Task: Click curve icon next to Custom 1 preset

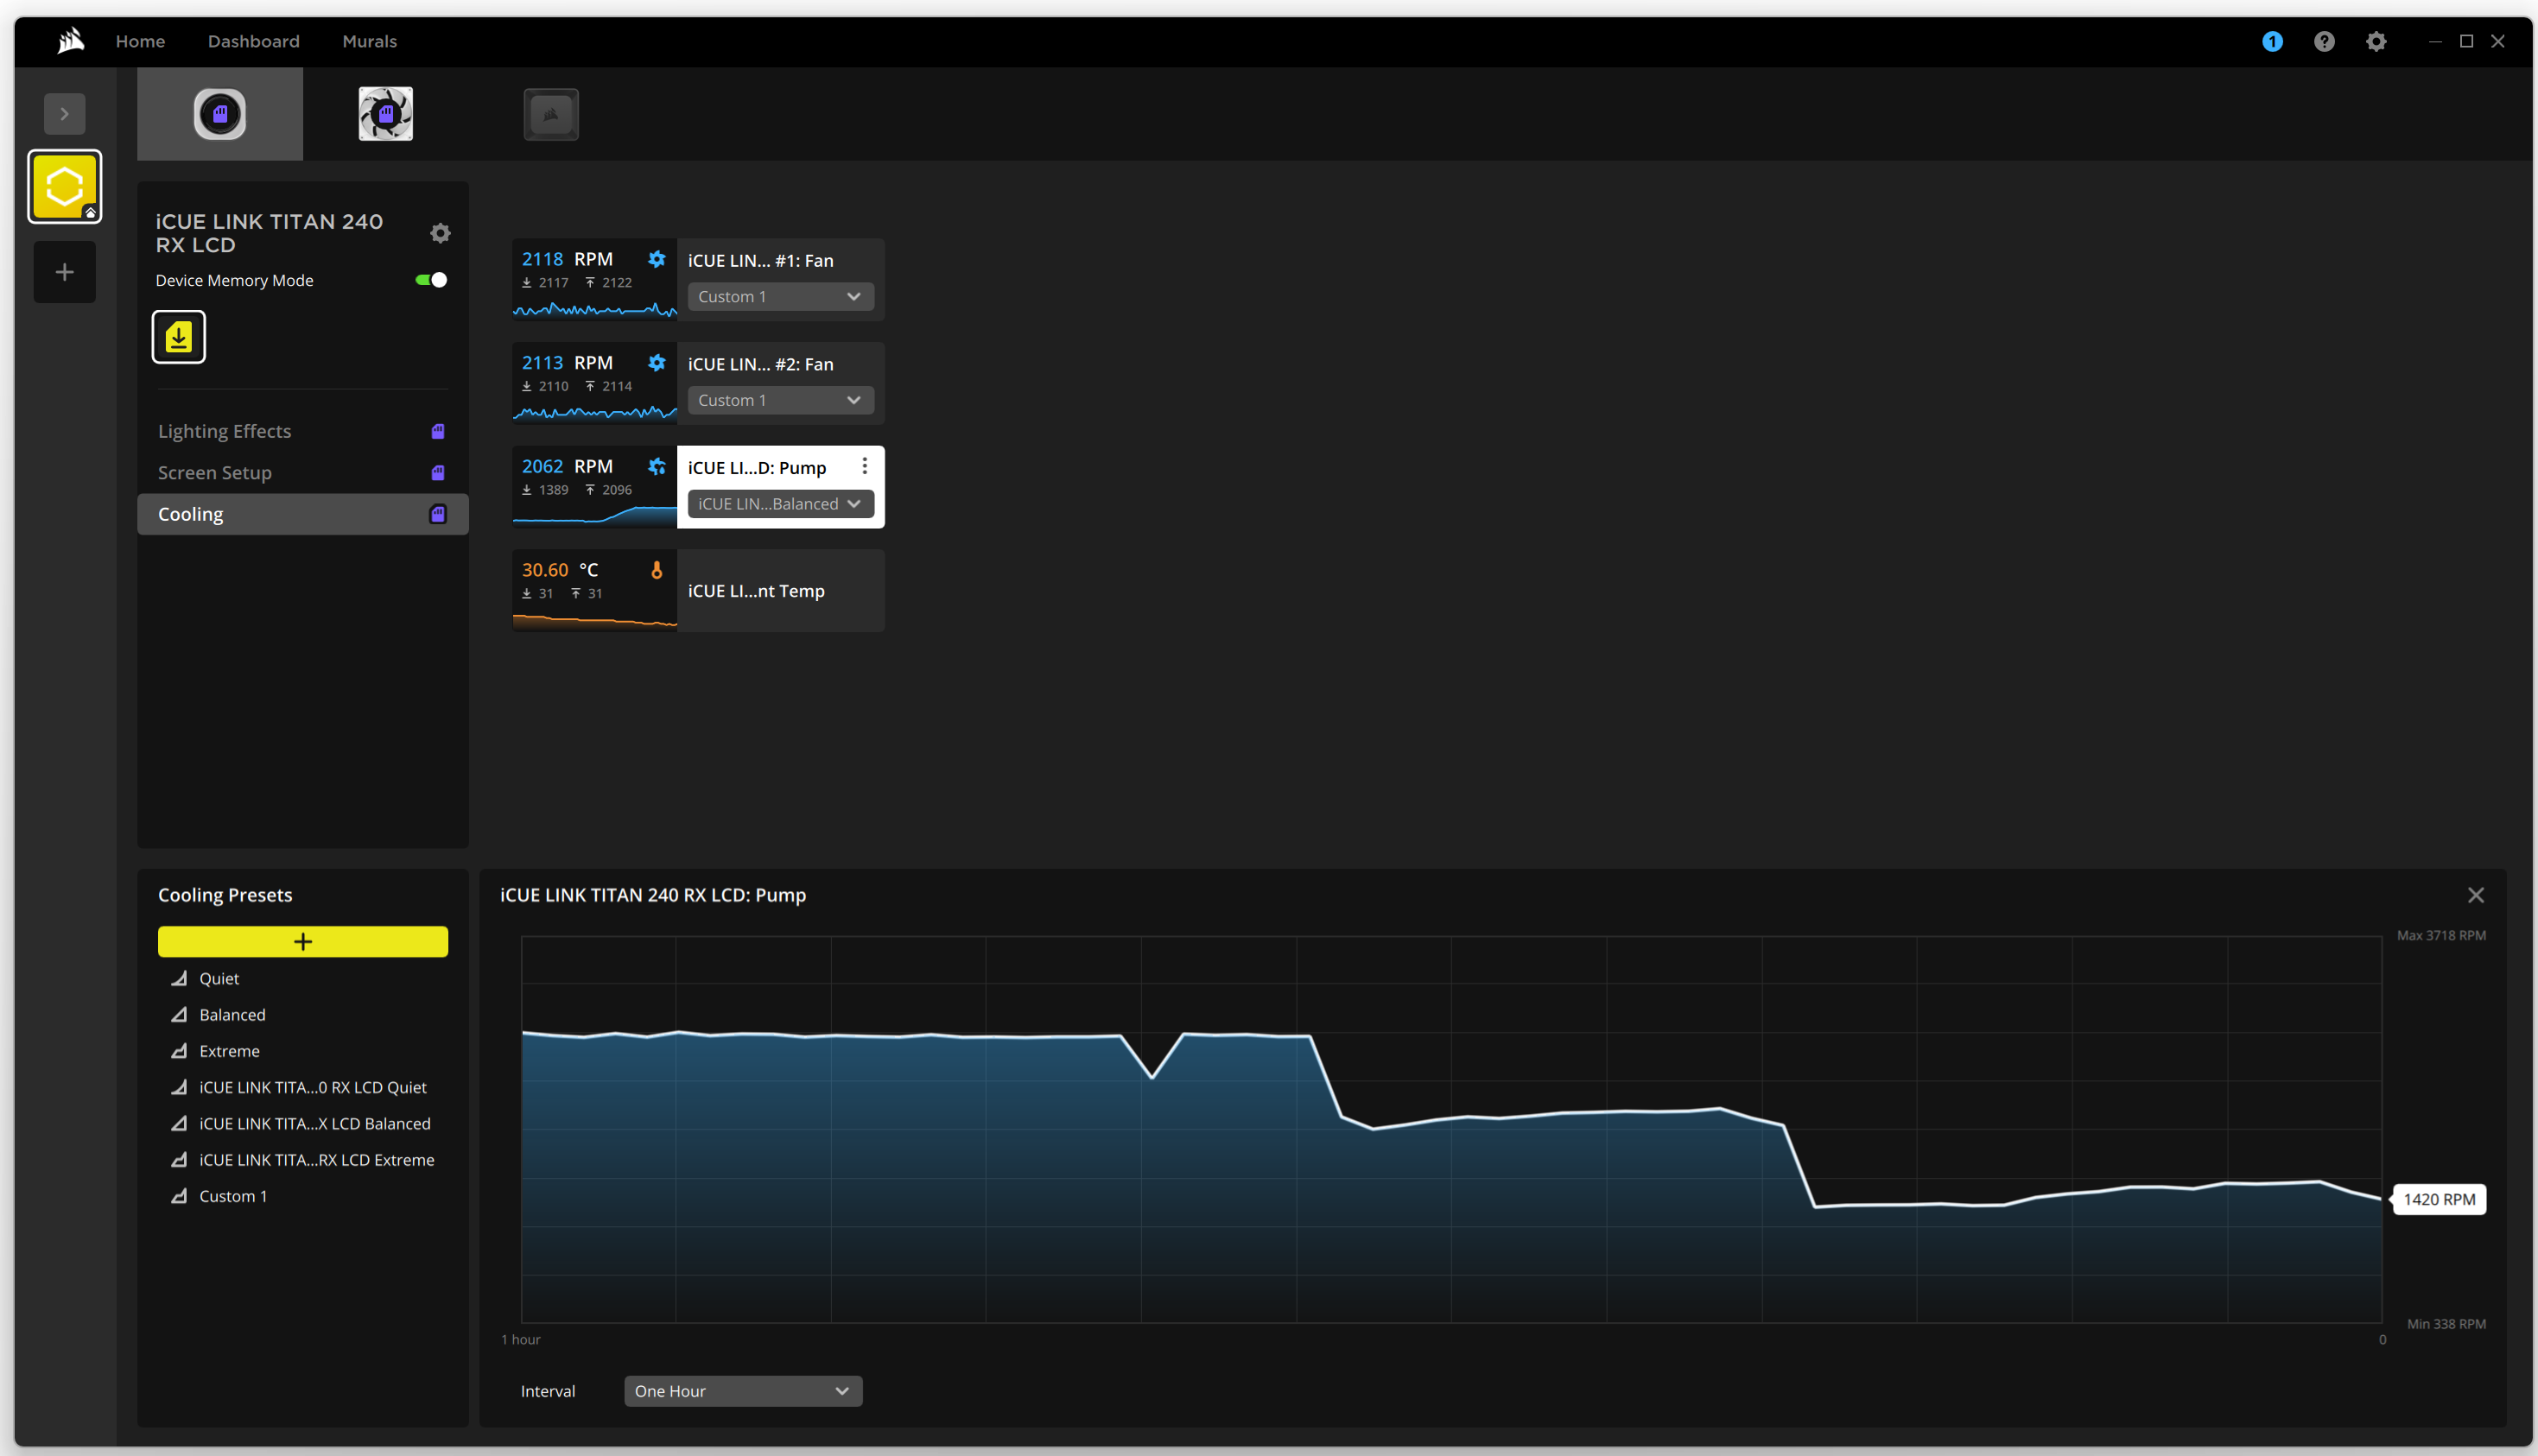Action: point(179,1196)
